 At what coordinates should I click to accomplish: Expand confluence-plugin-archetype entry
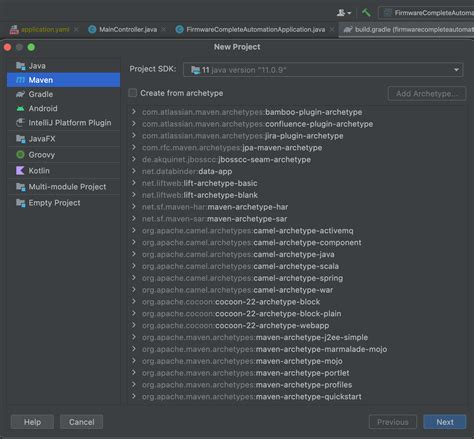134,124
